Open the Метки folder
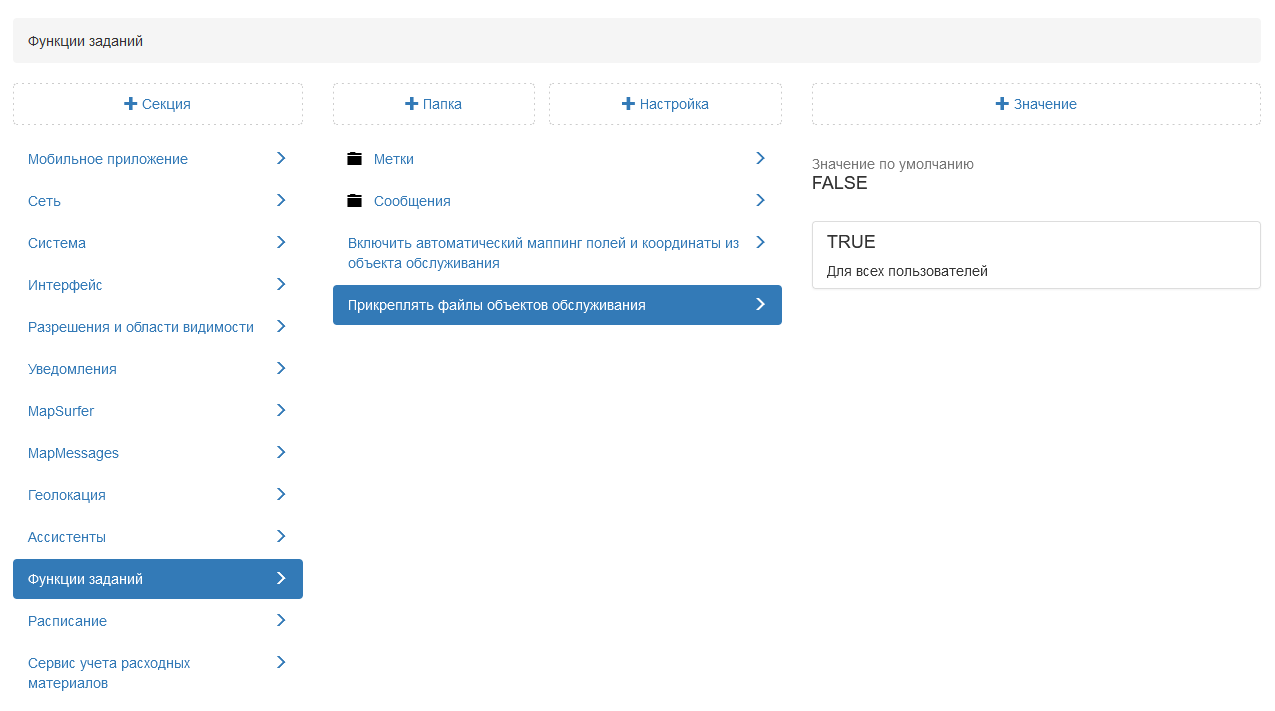Image resolution: width=1275 pixels, height=711 pixels. tap(557, 159)
